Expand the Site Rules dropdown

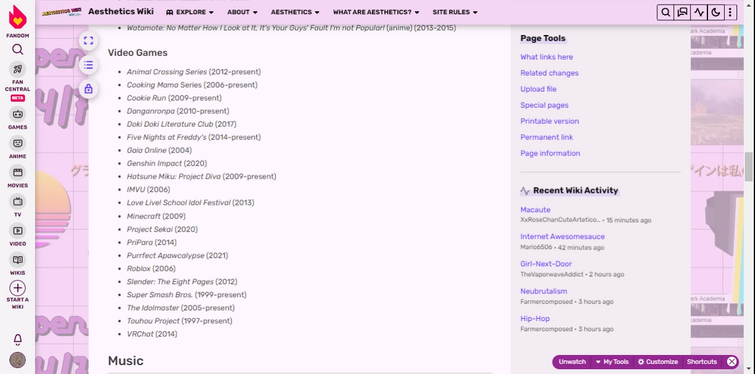(x=455, y=12)
